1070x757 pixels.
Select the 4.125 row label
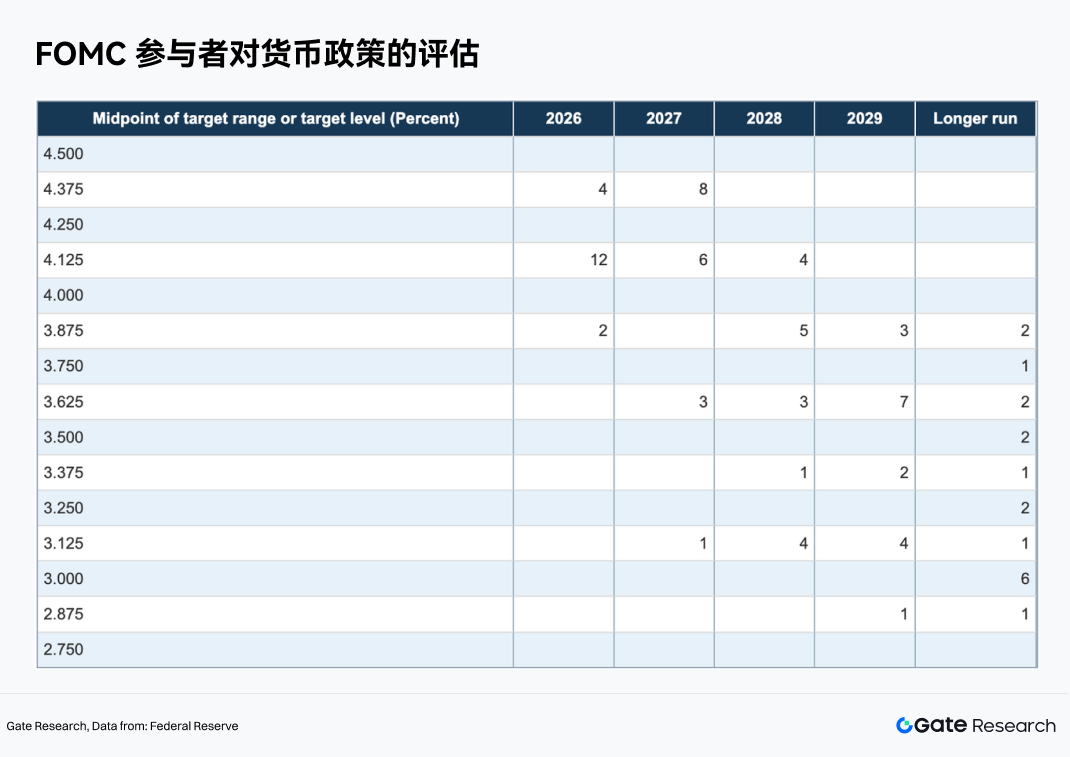coord(63,260)
